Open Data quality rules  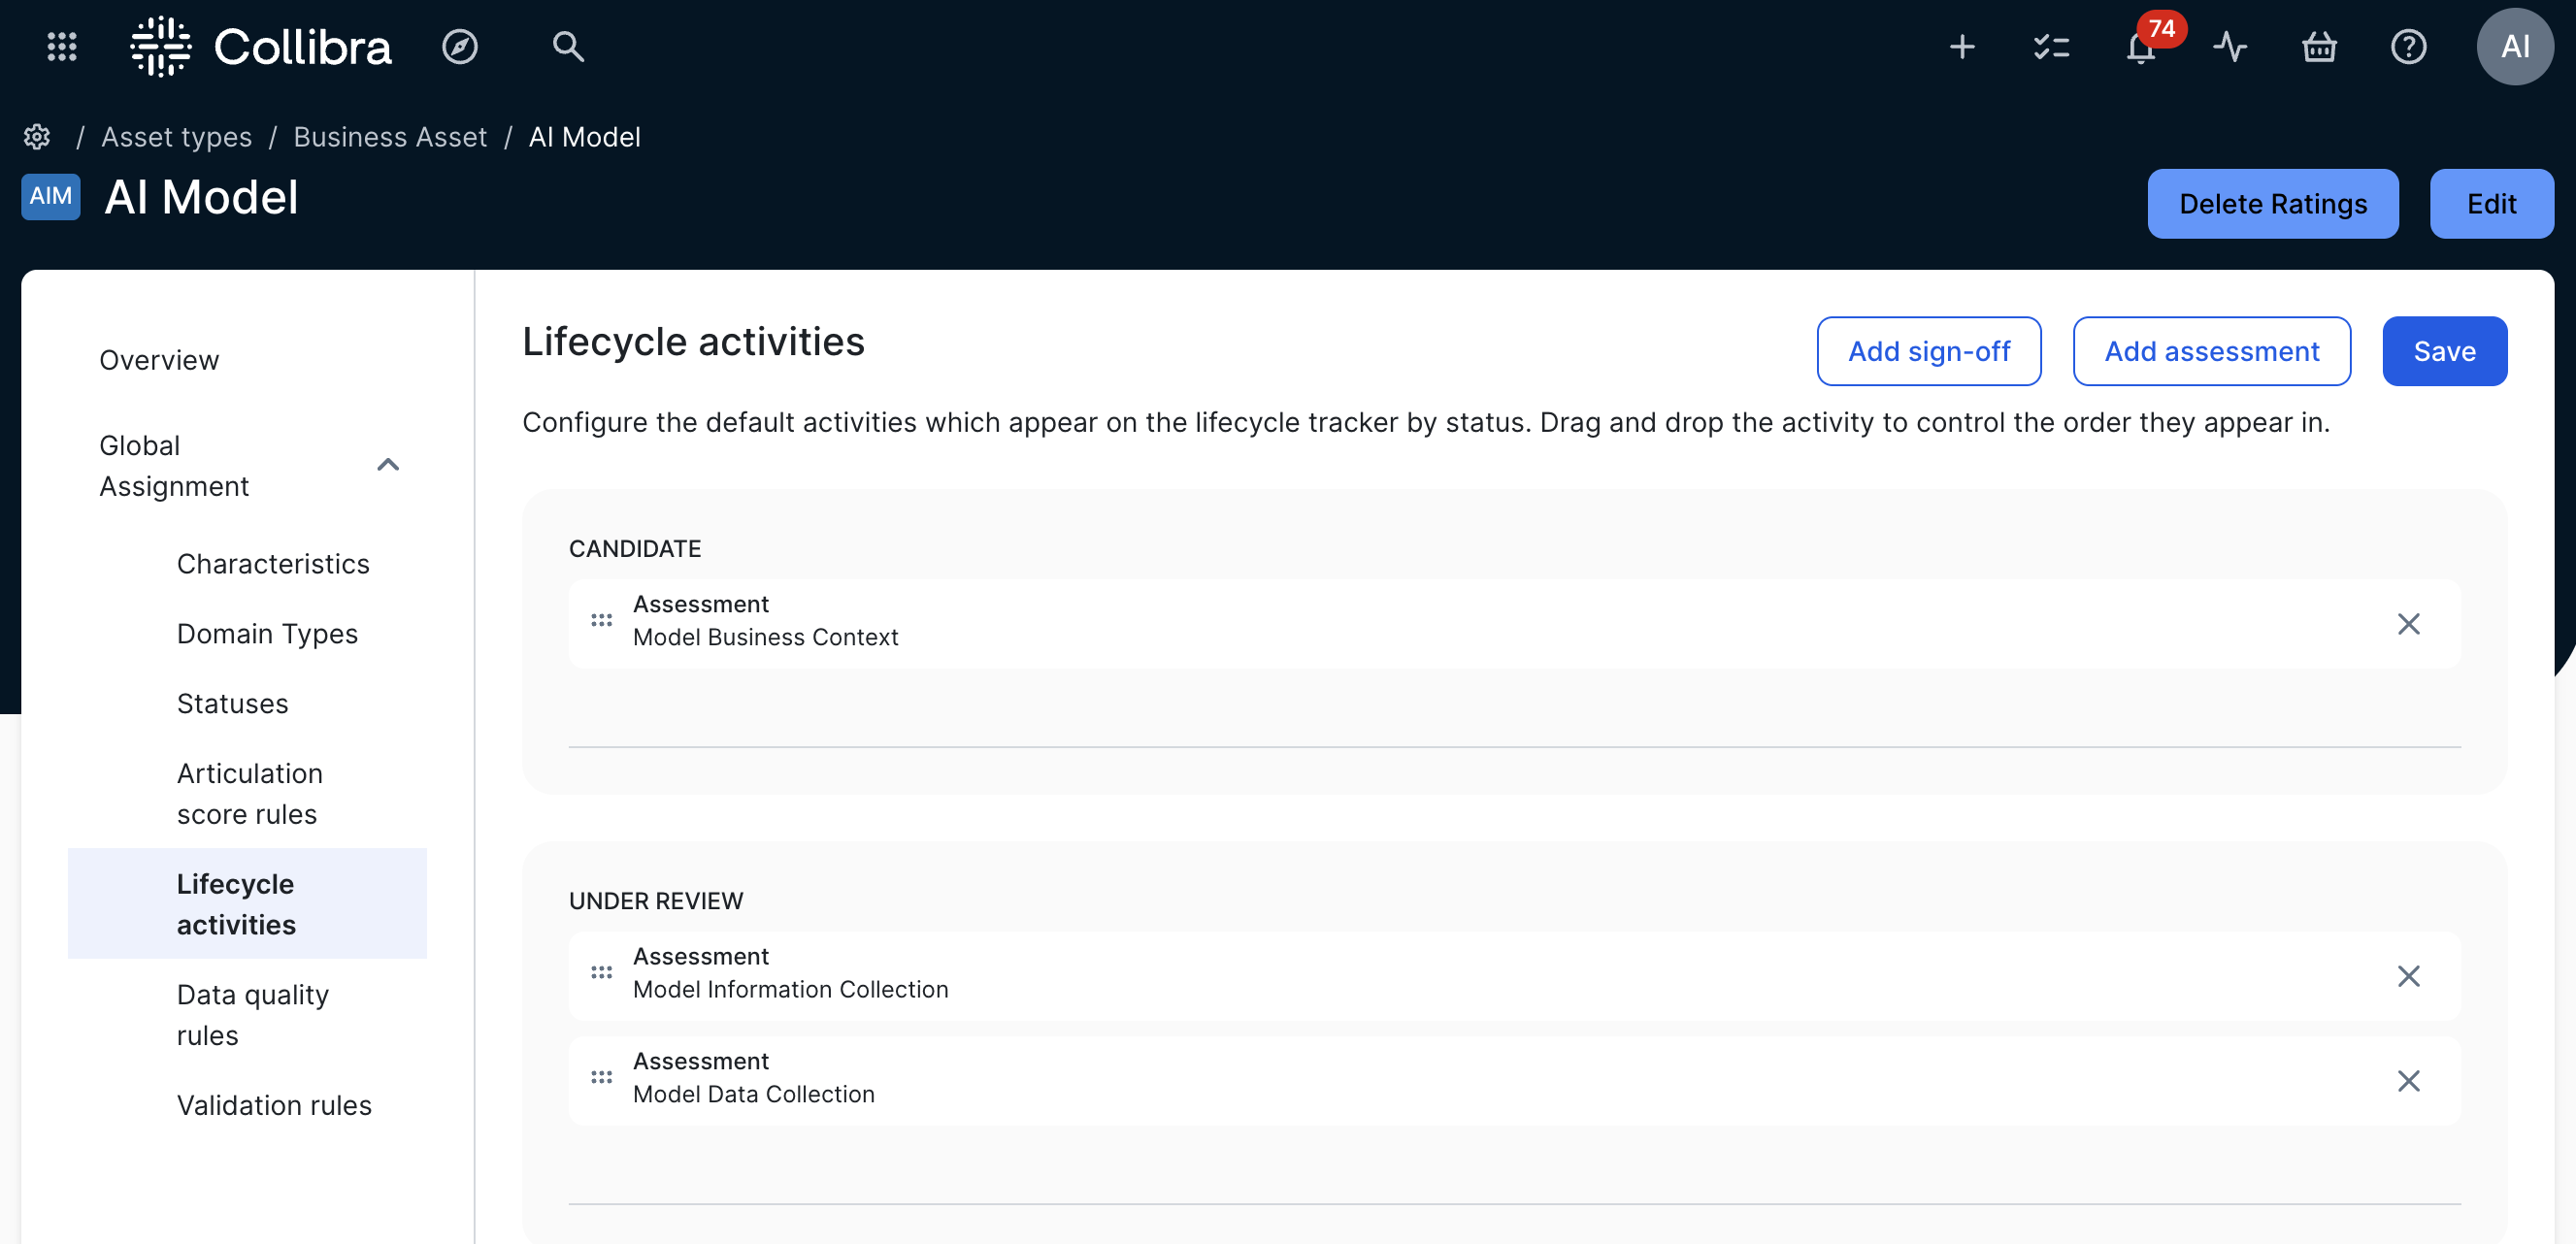tap(253, 1015)
